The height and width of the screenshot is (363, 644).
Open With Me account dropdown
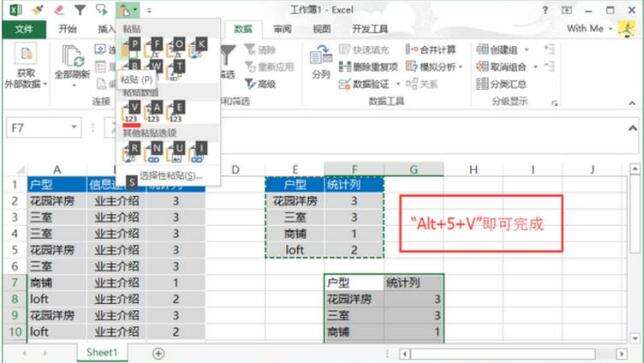tap(590, 29)
